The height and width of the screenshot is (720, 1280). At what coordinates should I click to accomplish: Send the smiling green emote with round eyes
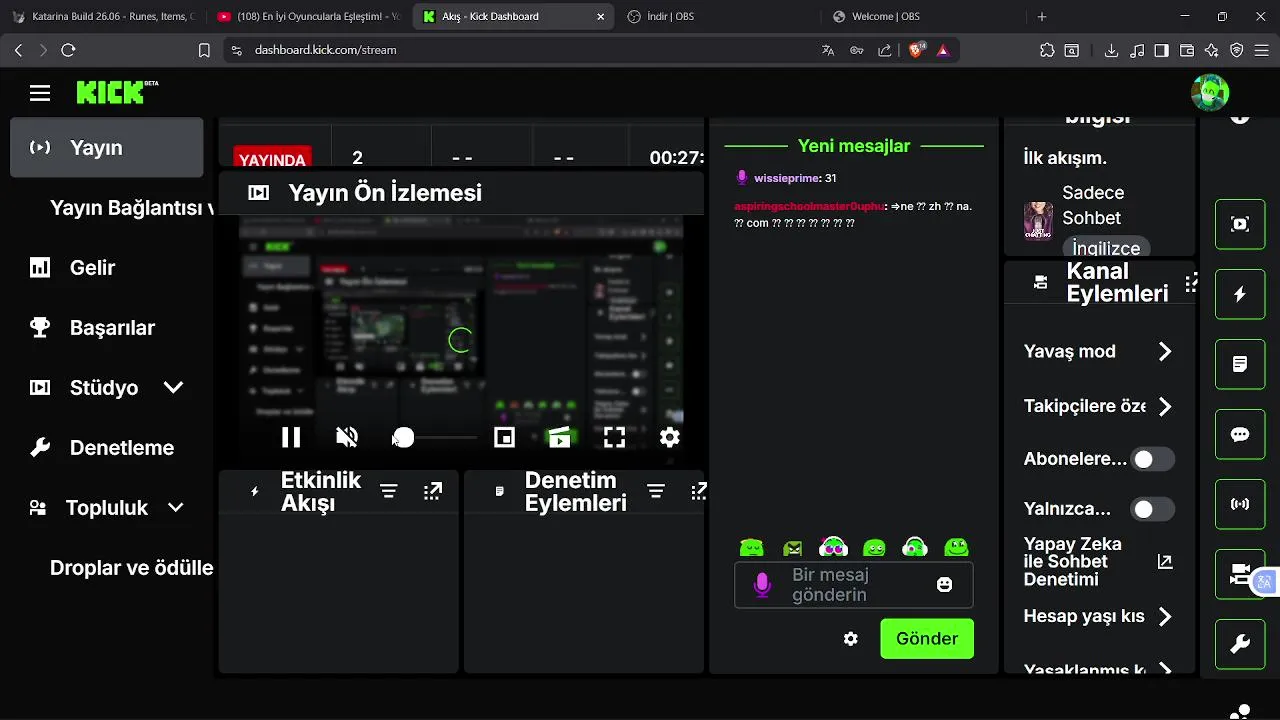pyautogui.click(x=874, y=547)
